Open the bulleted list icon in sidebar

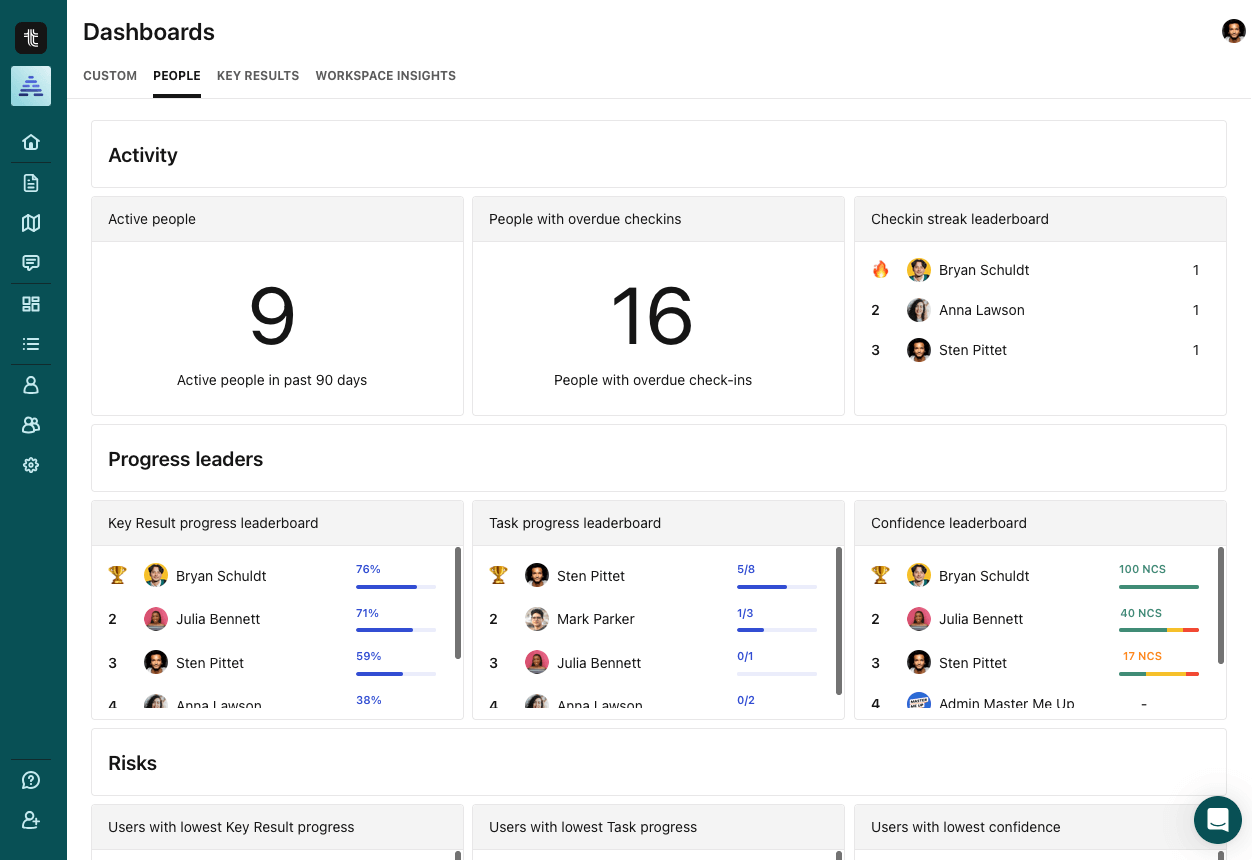(x=31, y=344)
